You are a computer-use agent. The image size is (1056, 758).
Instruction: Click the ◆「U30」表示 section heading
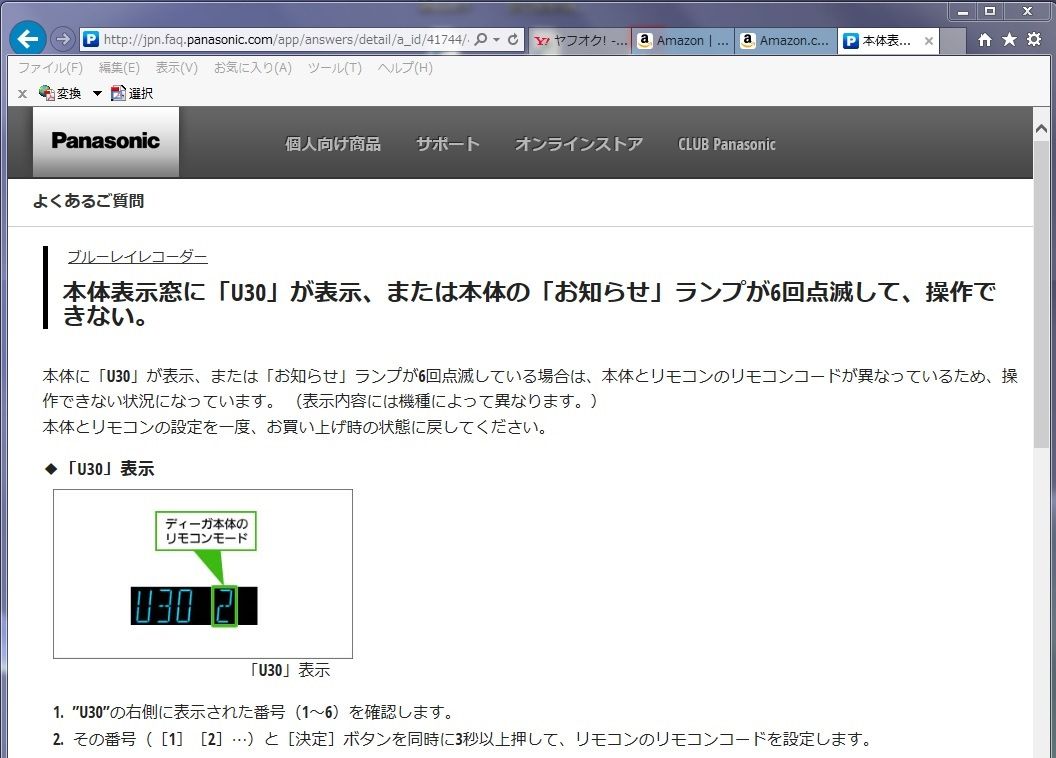(99, 469)
